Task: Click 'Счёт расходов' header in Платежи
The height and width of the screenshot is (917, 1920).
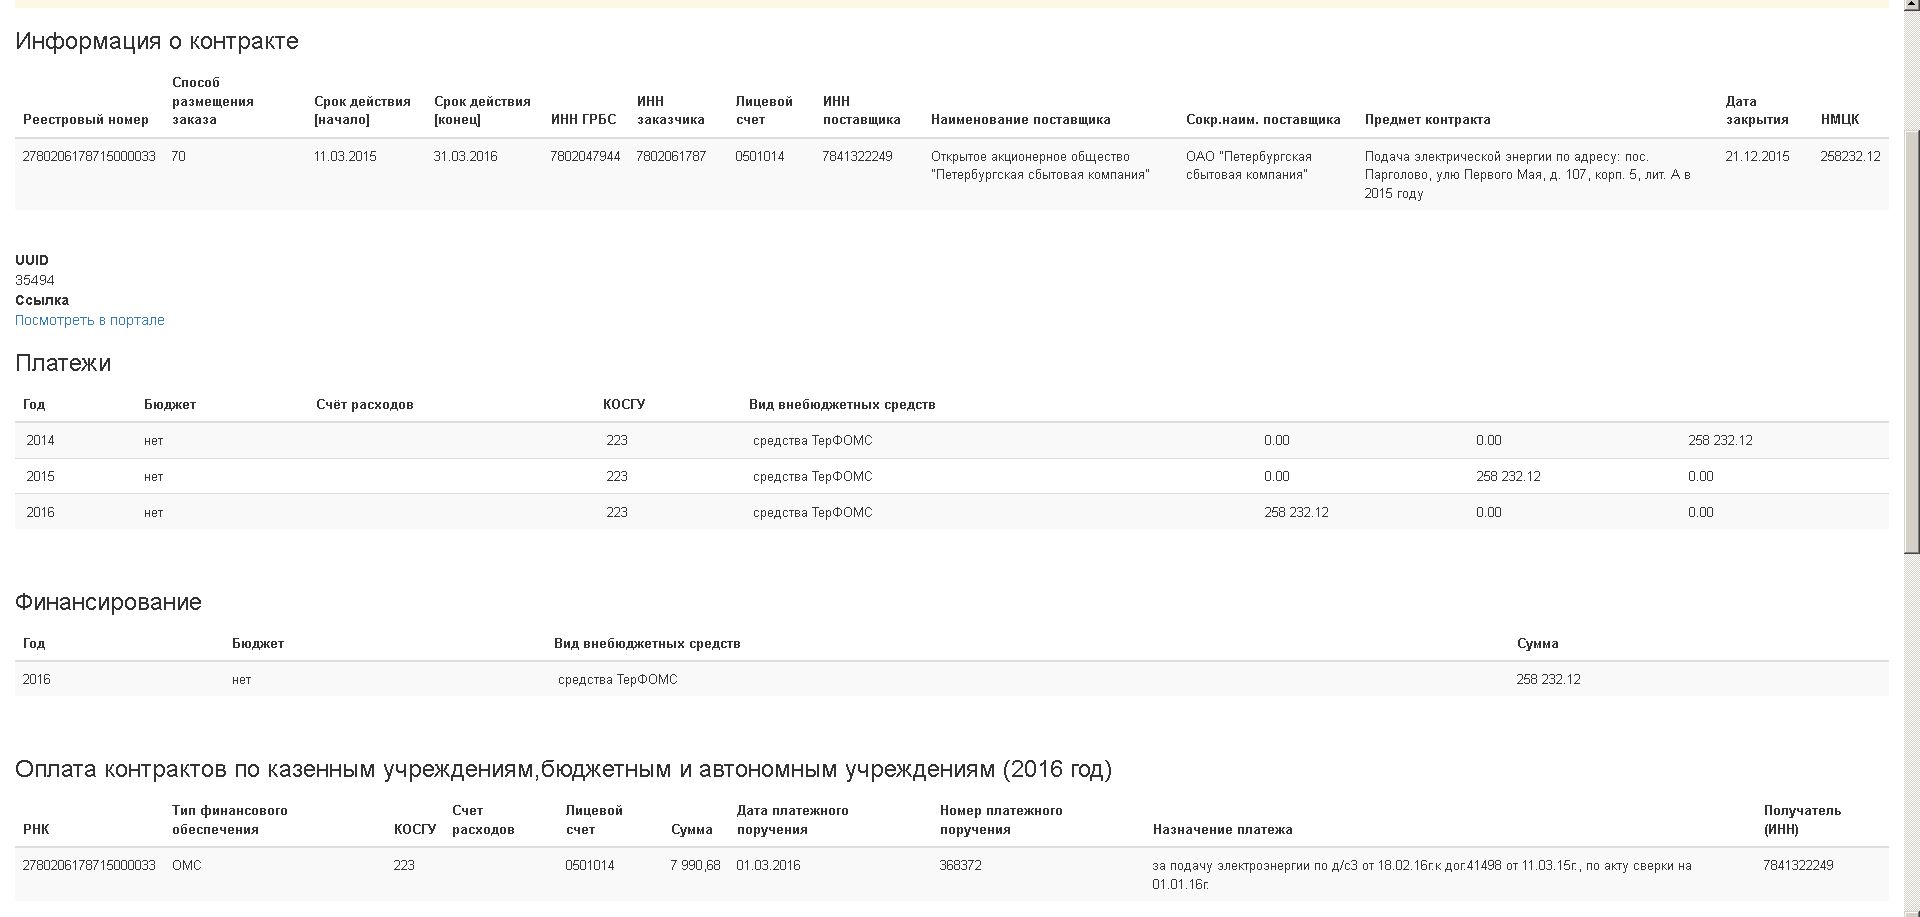Action: click(365, 404)
